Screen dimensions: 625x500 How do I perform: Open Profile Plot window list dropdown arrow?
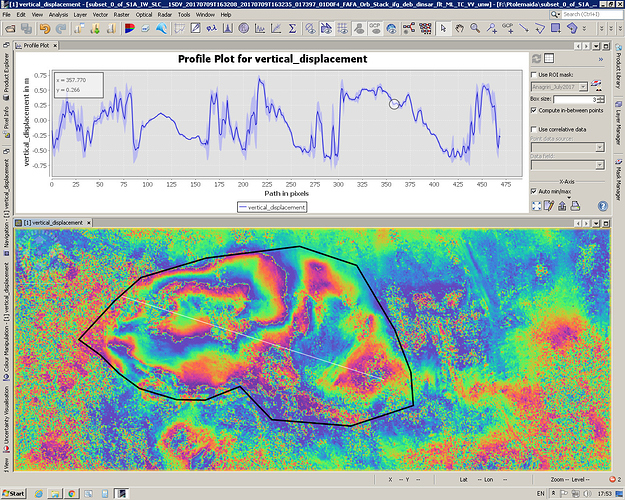[596, 46]
